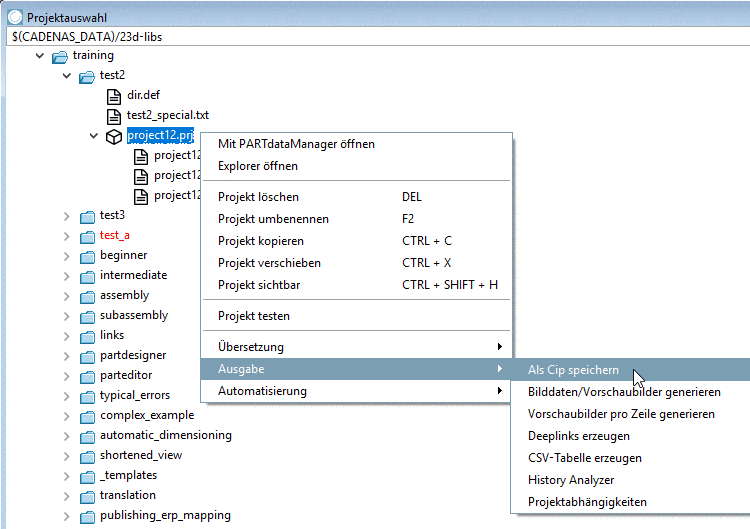The height and width of the screenshot is (529, 750).
Task: Click the complex_example folder icon
Action: (87, 417)
